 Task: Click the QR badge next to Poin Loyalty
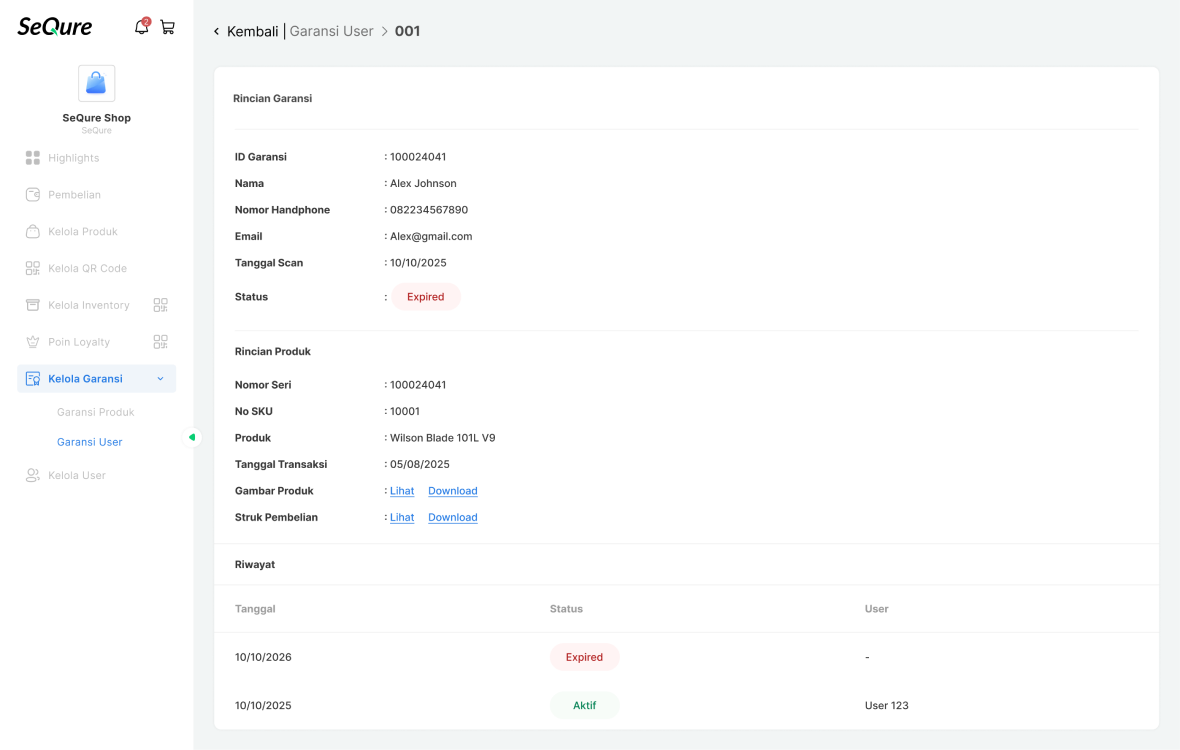click(x=160, y=342)
